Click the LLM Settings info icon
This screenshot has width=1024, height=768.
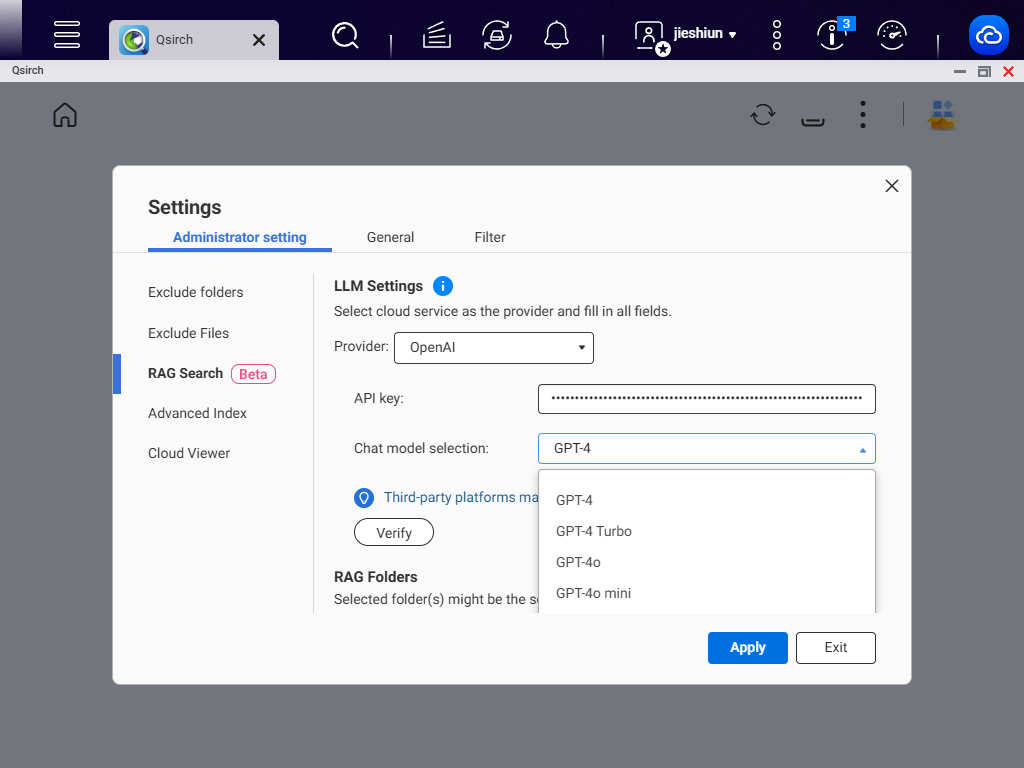point(442,286)
